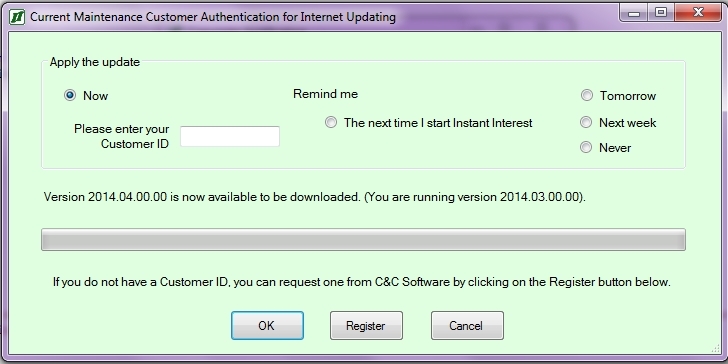
Task: Select the Now radio button
Action: pos(70,96)
